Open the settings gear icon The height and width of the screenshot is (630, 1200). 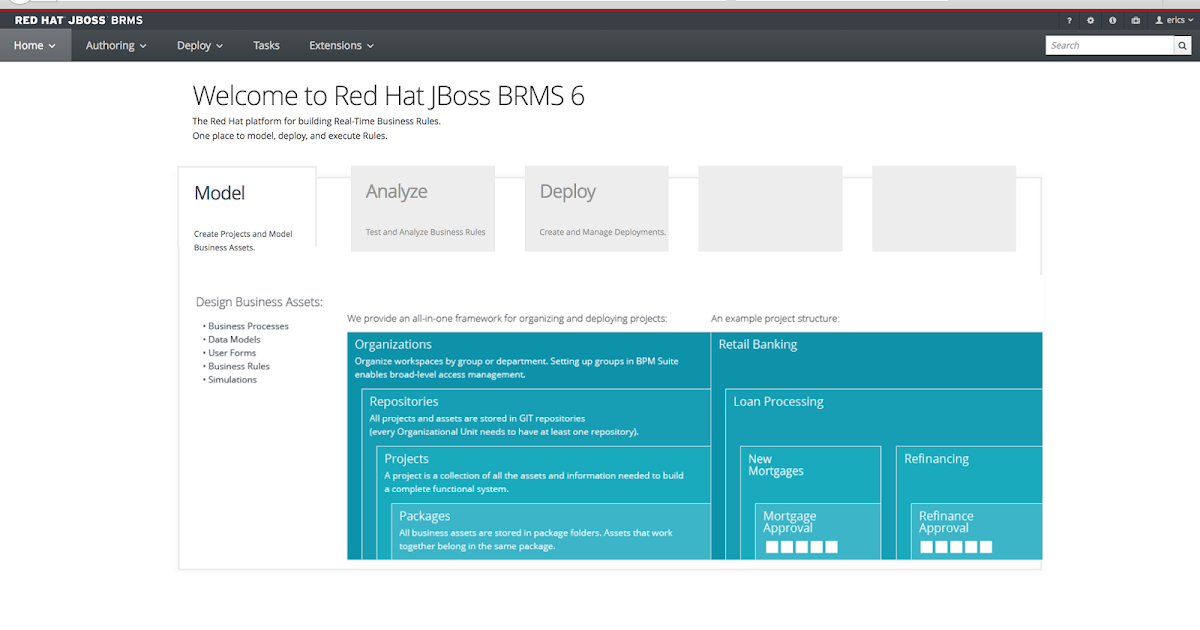[1090, 19]
